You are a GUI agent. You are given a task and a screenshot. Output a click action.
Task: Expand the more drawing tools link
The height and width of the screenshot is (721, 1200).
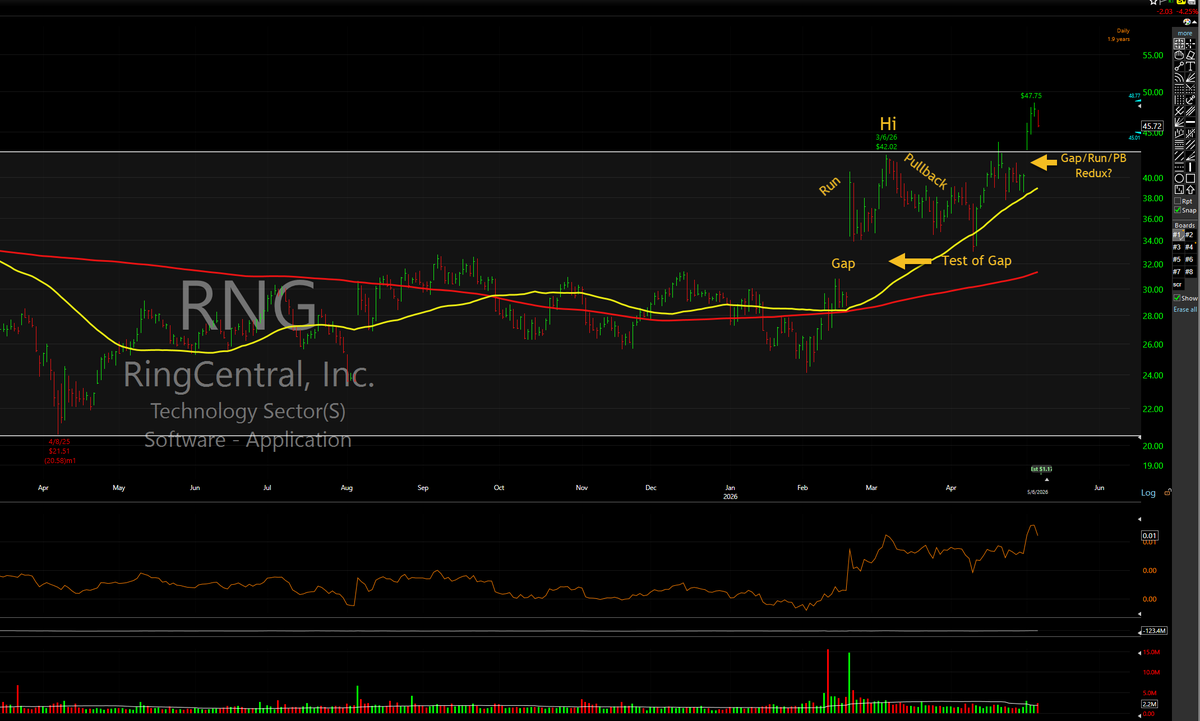click(x=1185, y=33)
